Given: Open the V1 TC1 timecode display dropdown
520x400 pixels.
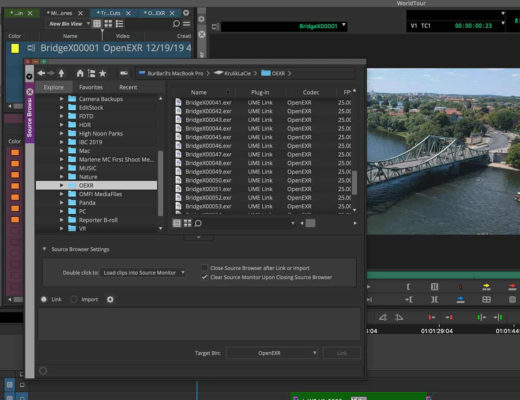Looking at the screenshot, I should click(x=503, y=23).
